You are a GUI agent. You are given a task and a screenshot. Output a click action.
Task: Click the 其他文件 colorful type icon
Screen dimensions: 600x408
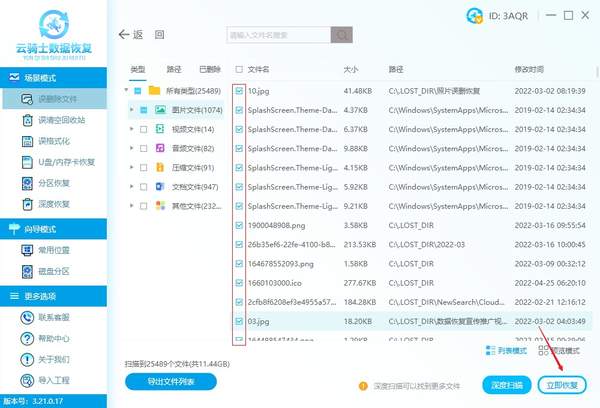click(x=160, y=206)
